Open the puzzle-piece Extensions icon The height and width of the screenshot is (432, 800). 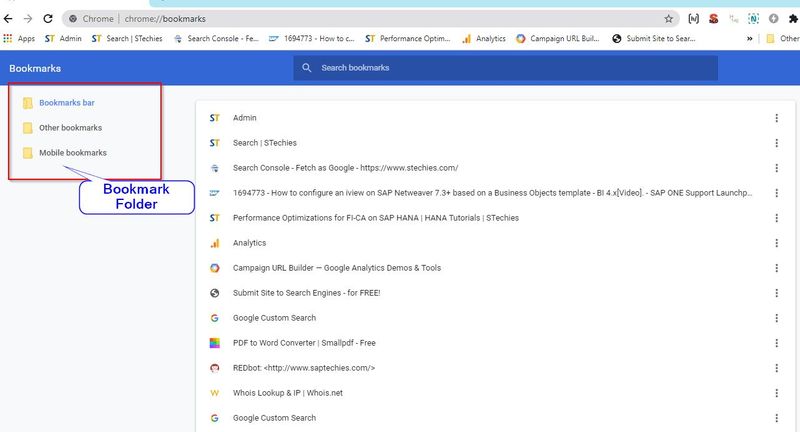tap(792, 19)
